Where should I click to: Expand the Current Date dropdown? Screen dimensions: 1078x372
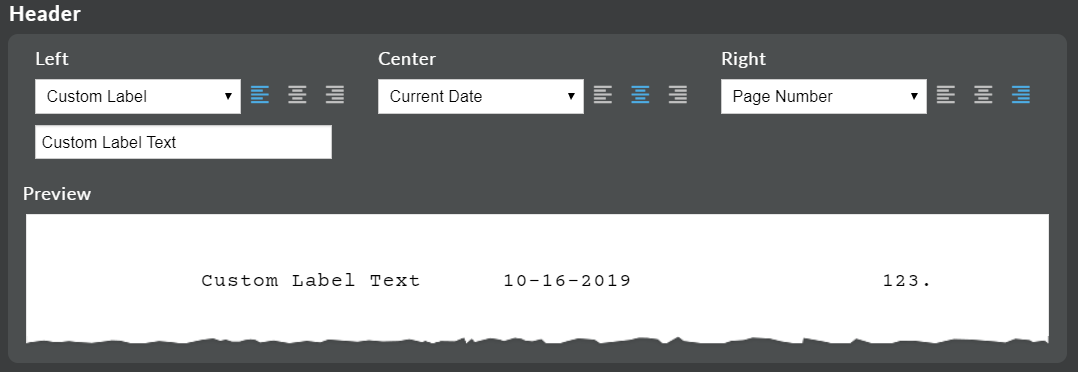tap(481, 96)
